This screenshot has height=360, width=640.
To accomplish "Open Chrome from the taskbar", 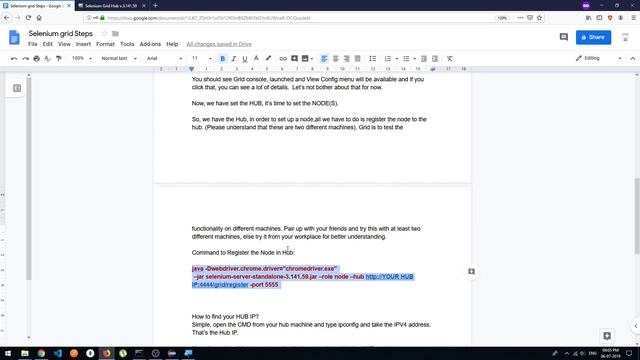I will pos(41,353).
